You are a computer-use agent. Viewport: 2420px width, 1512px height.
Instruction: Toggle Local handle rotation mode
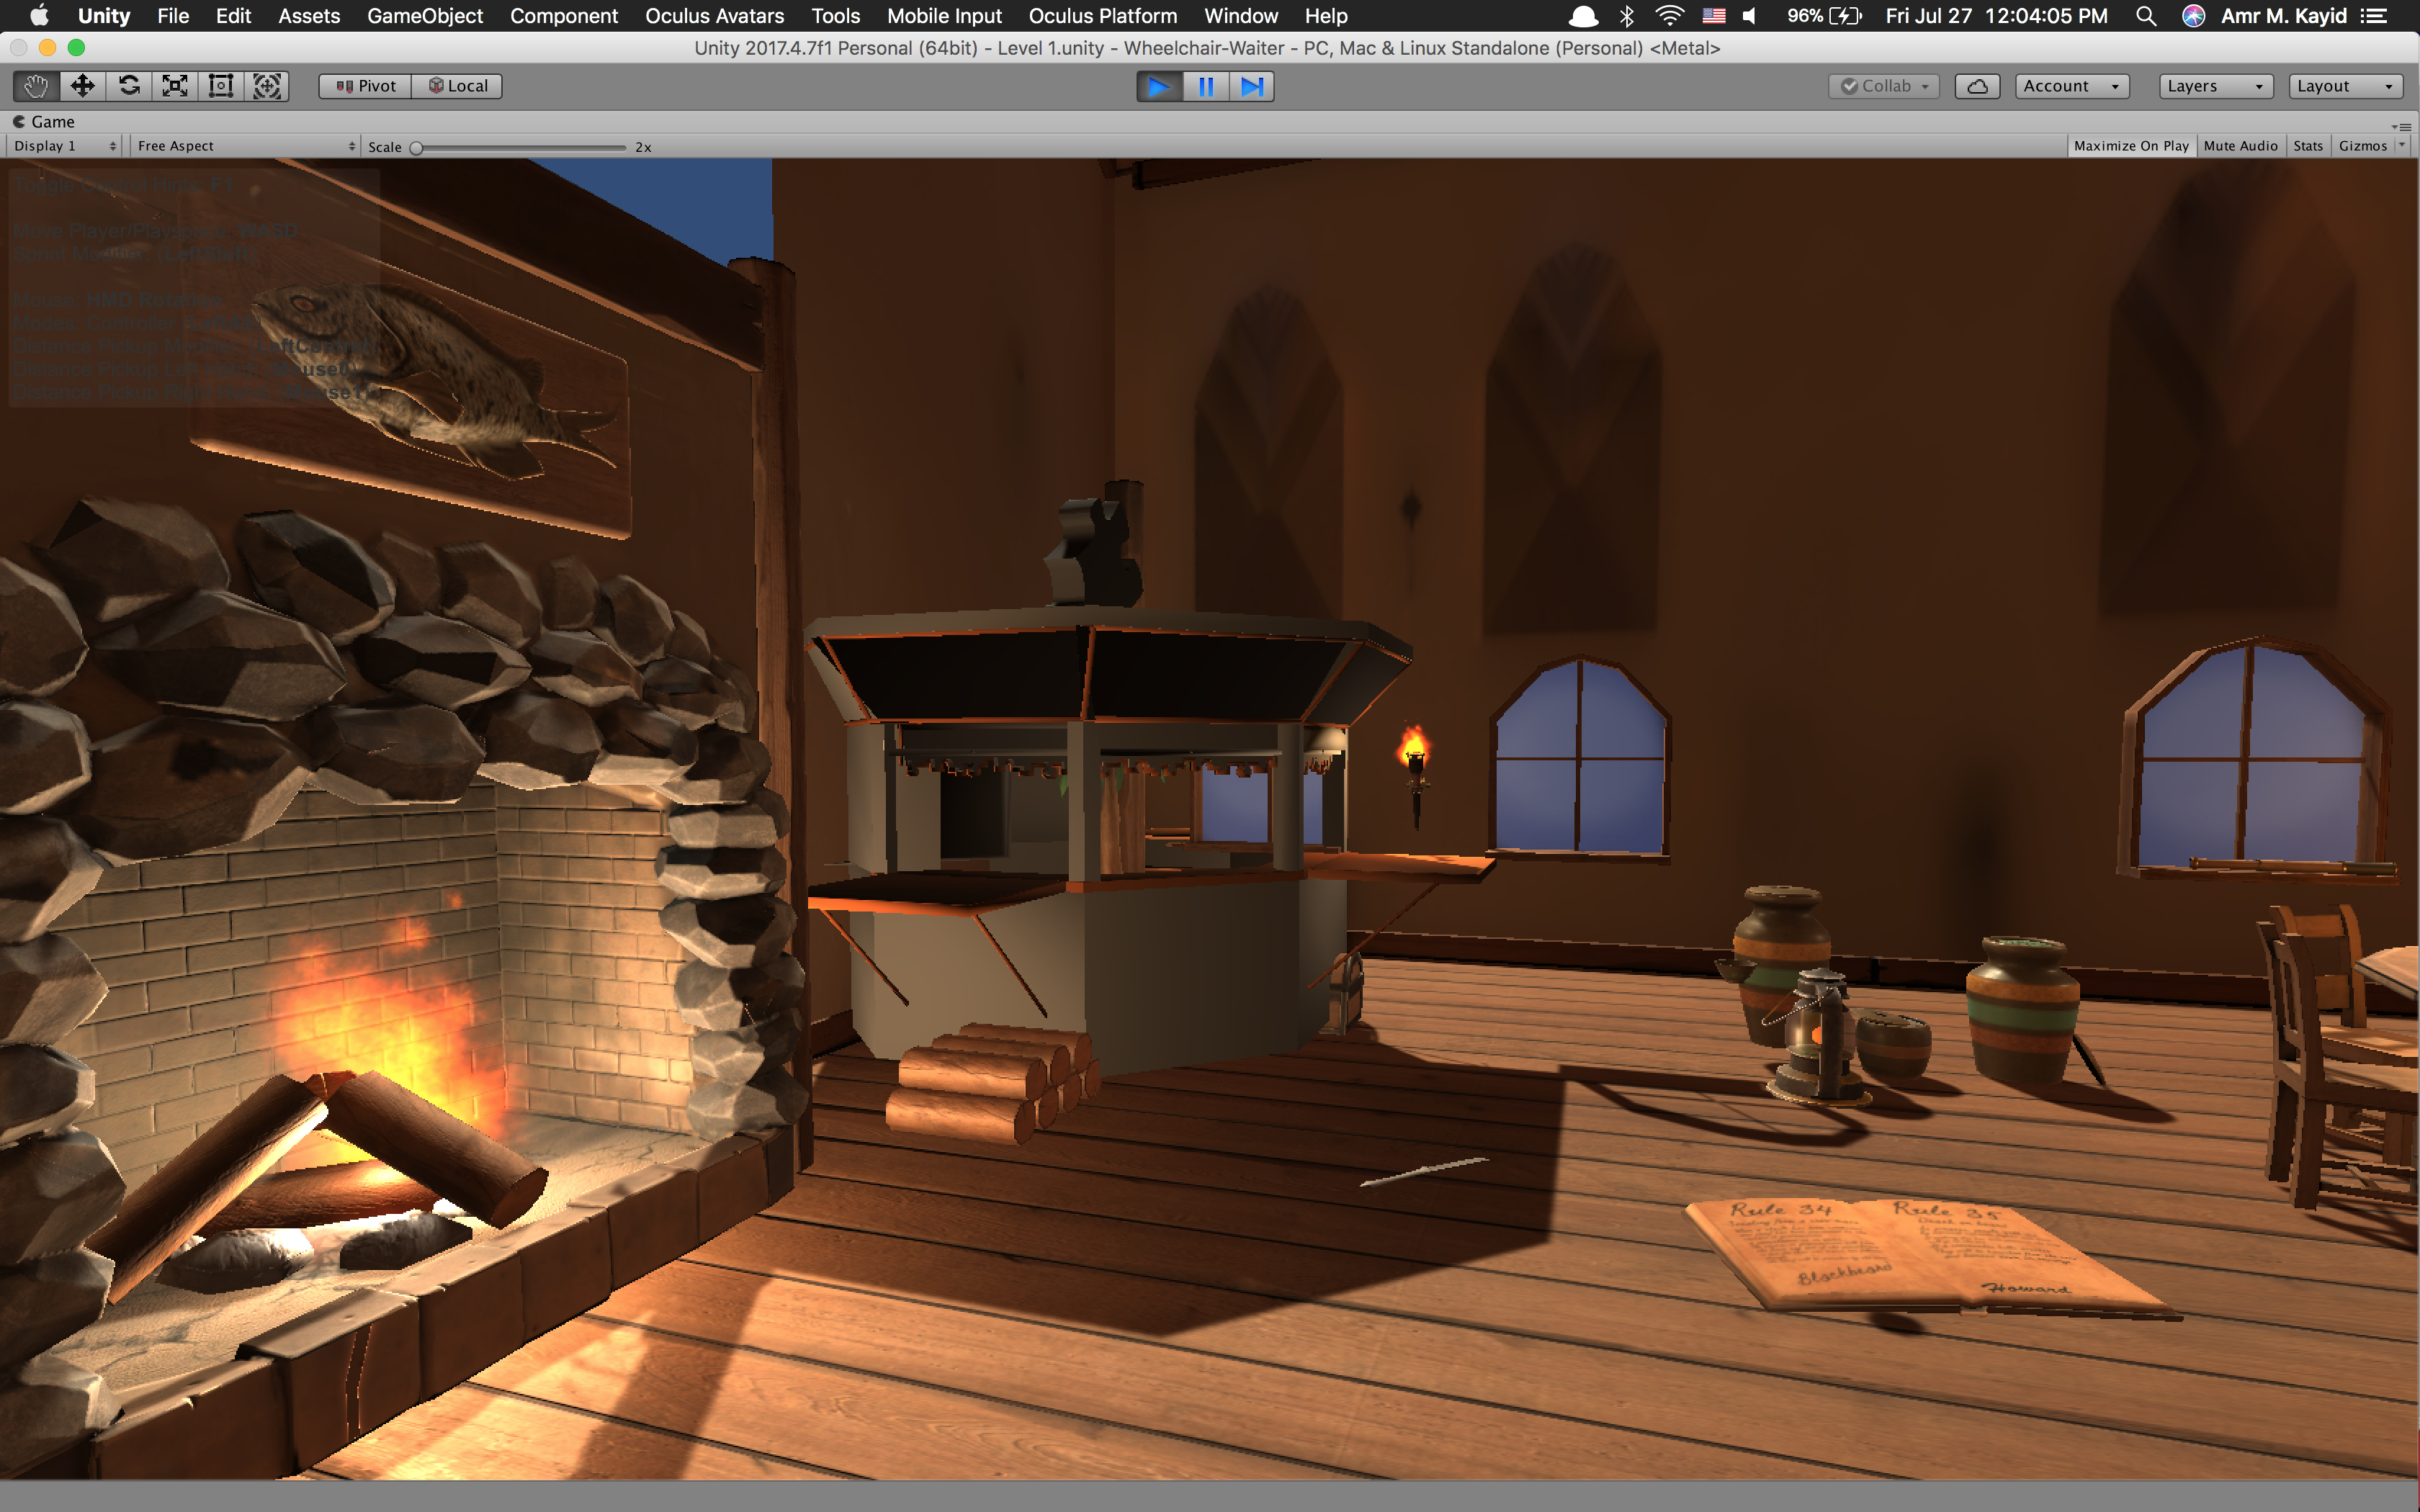(x=458, y=86)
